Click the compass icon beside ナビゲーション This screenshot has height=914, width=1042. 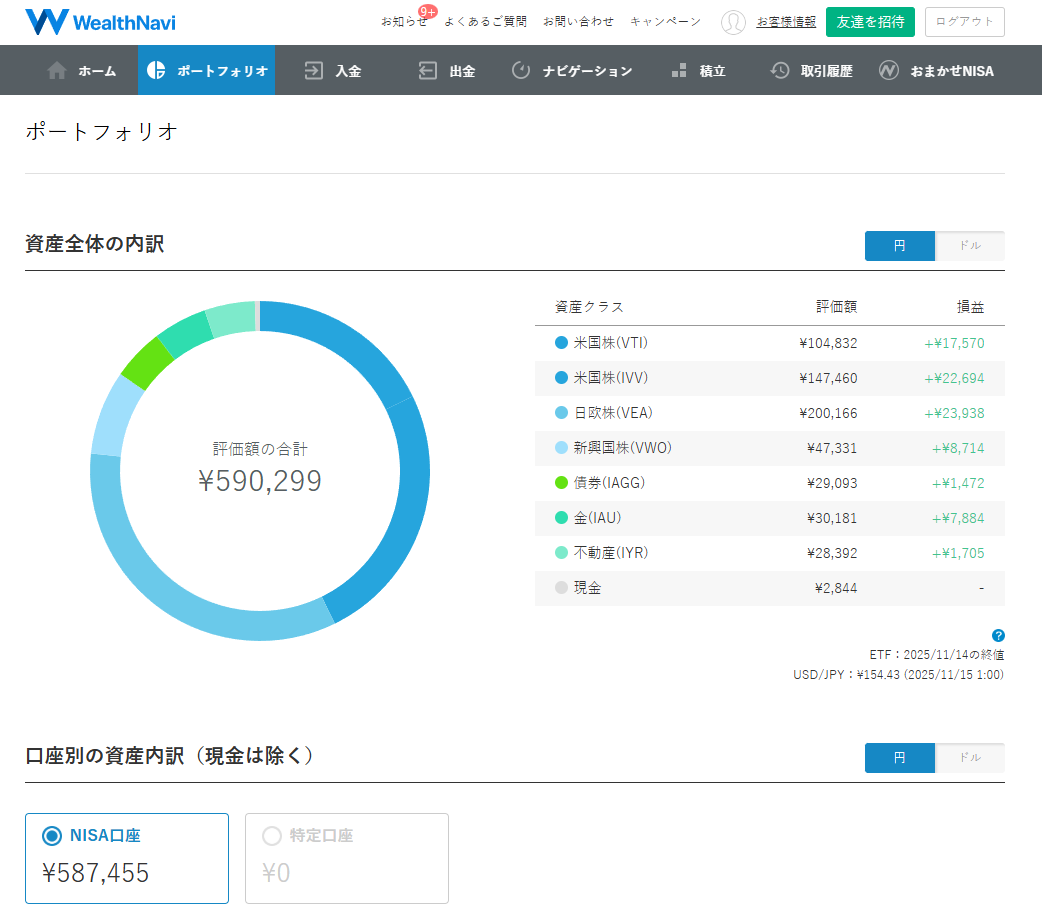(x=521, y=71)
